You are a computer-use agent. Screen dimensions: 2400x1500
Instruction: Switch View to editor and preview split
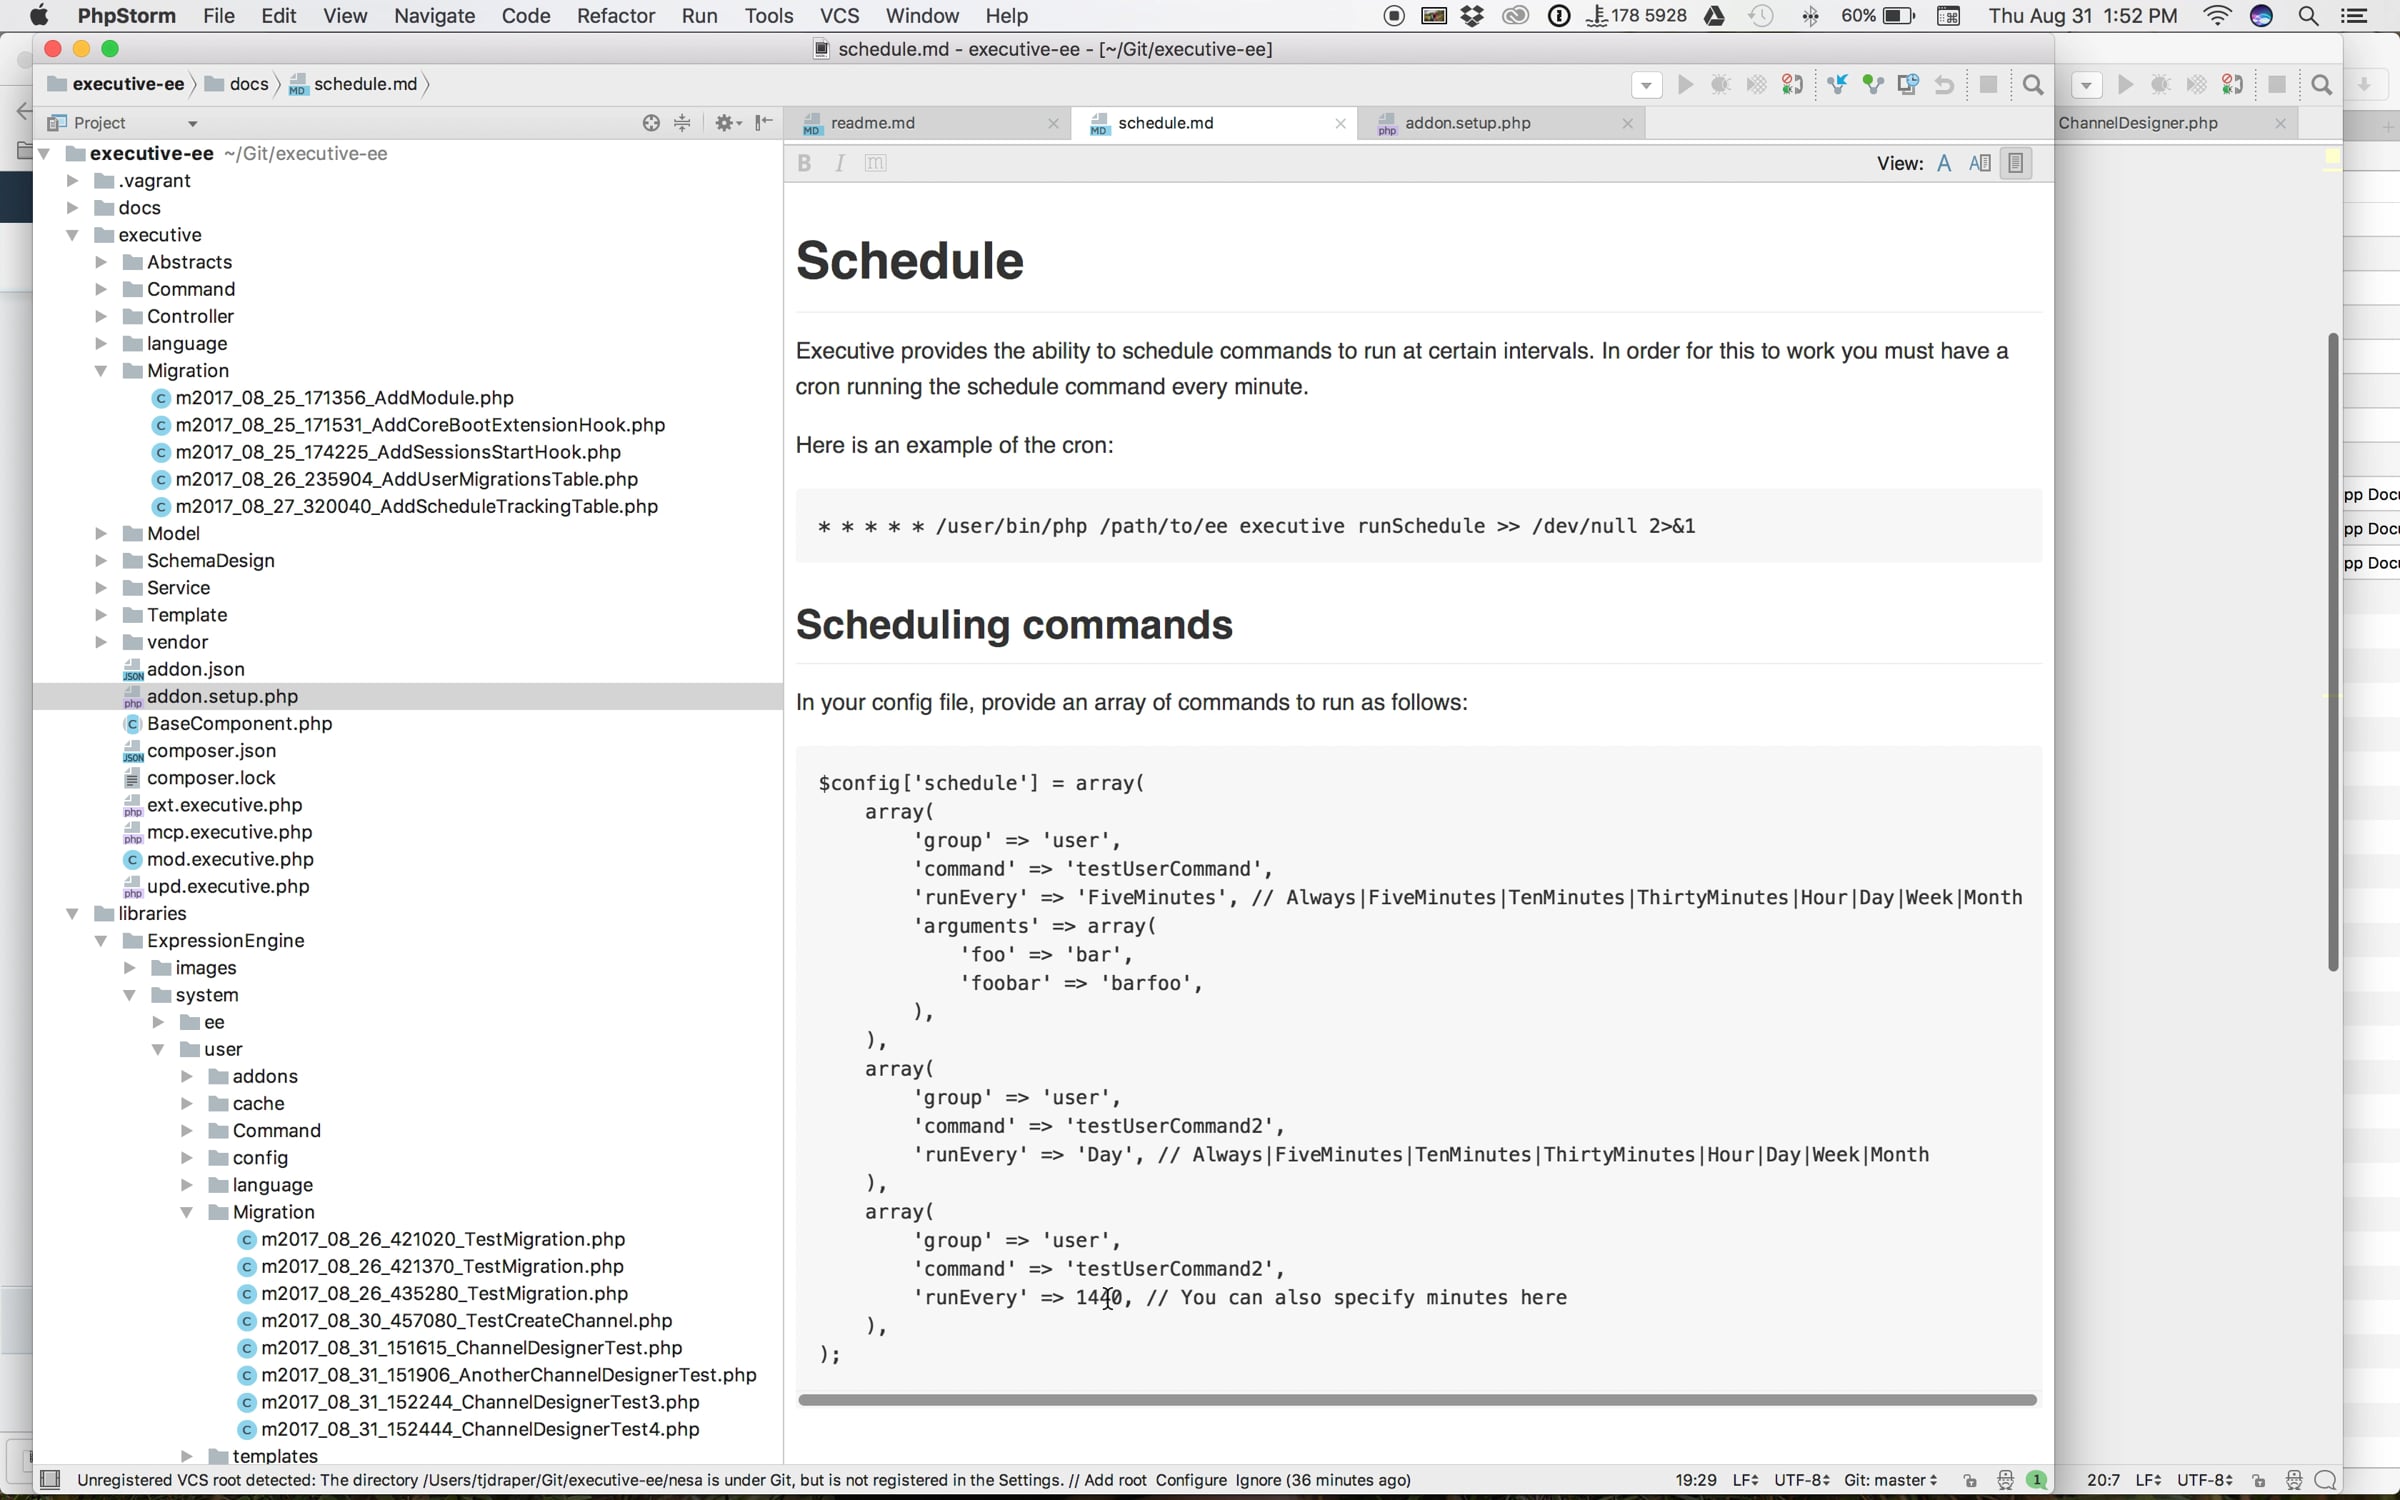point(1980,163)
